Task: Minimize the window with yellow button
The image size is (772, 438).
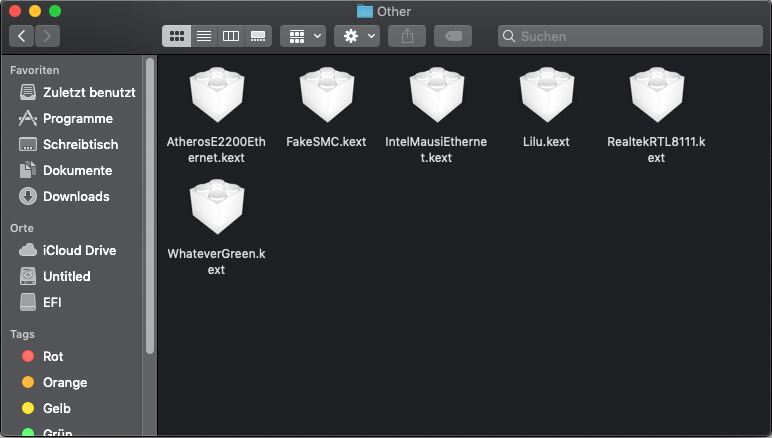Action: click(35, 11)
